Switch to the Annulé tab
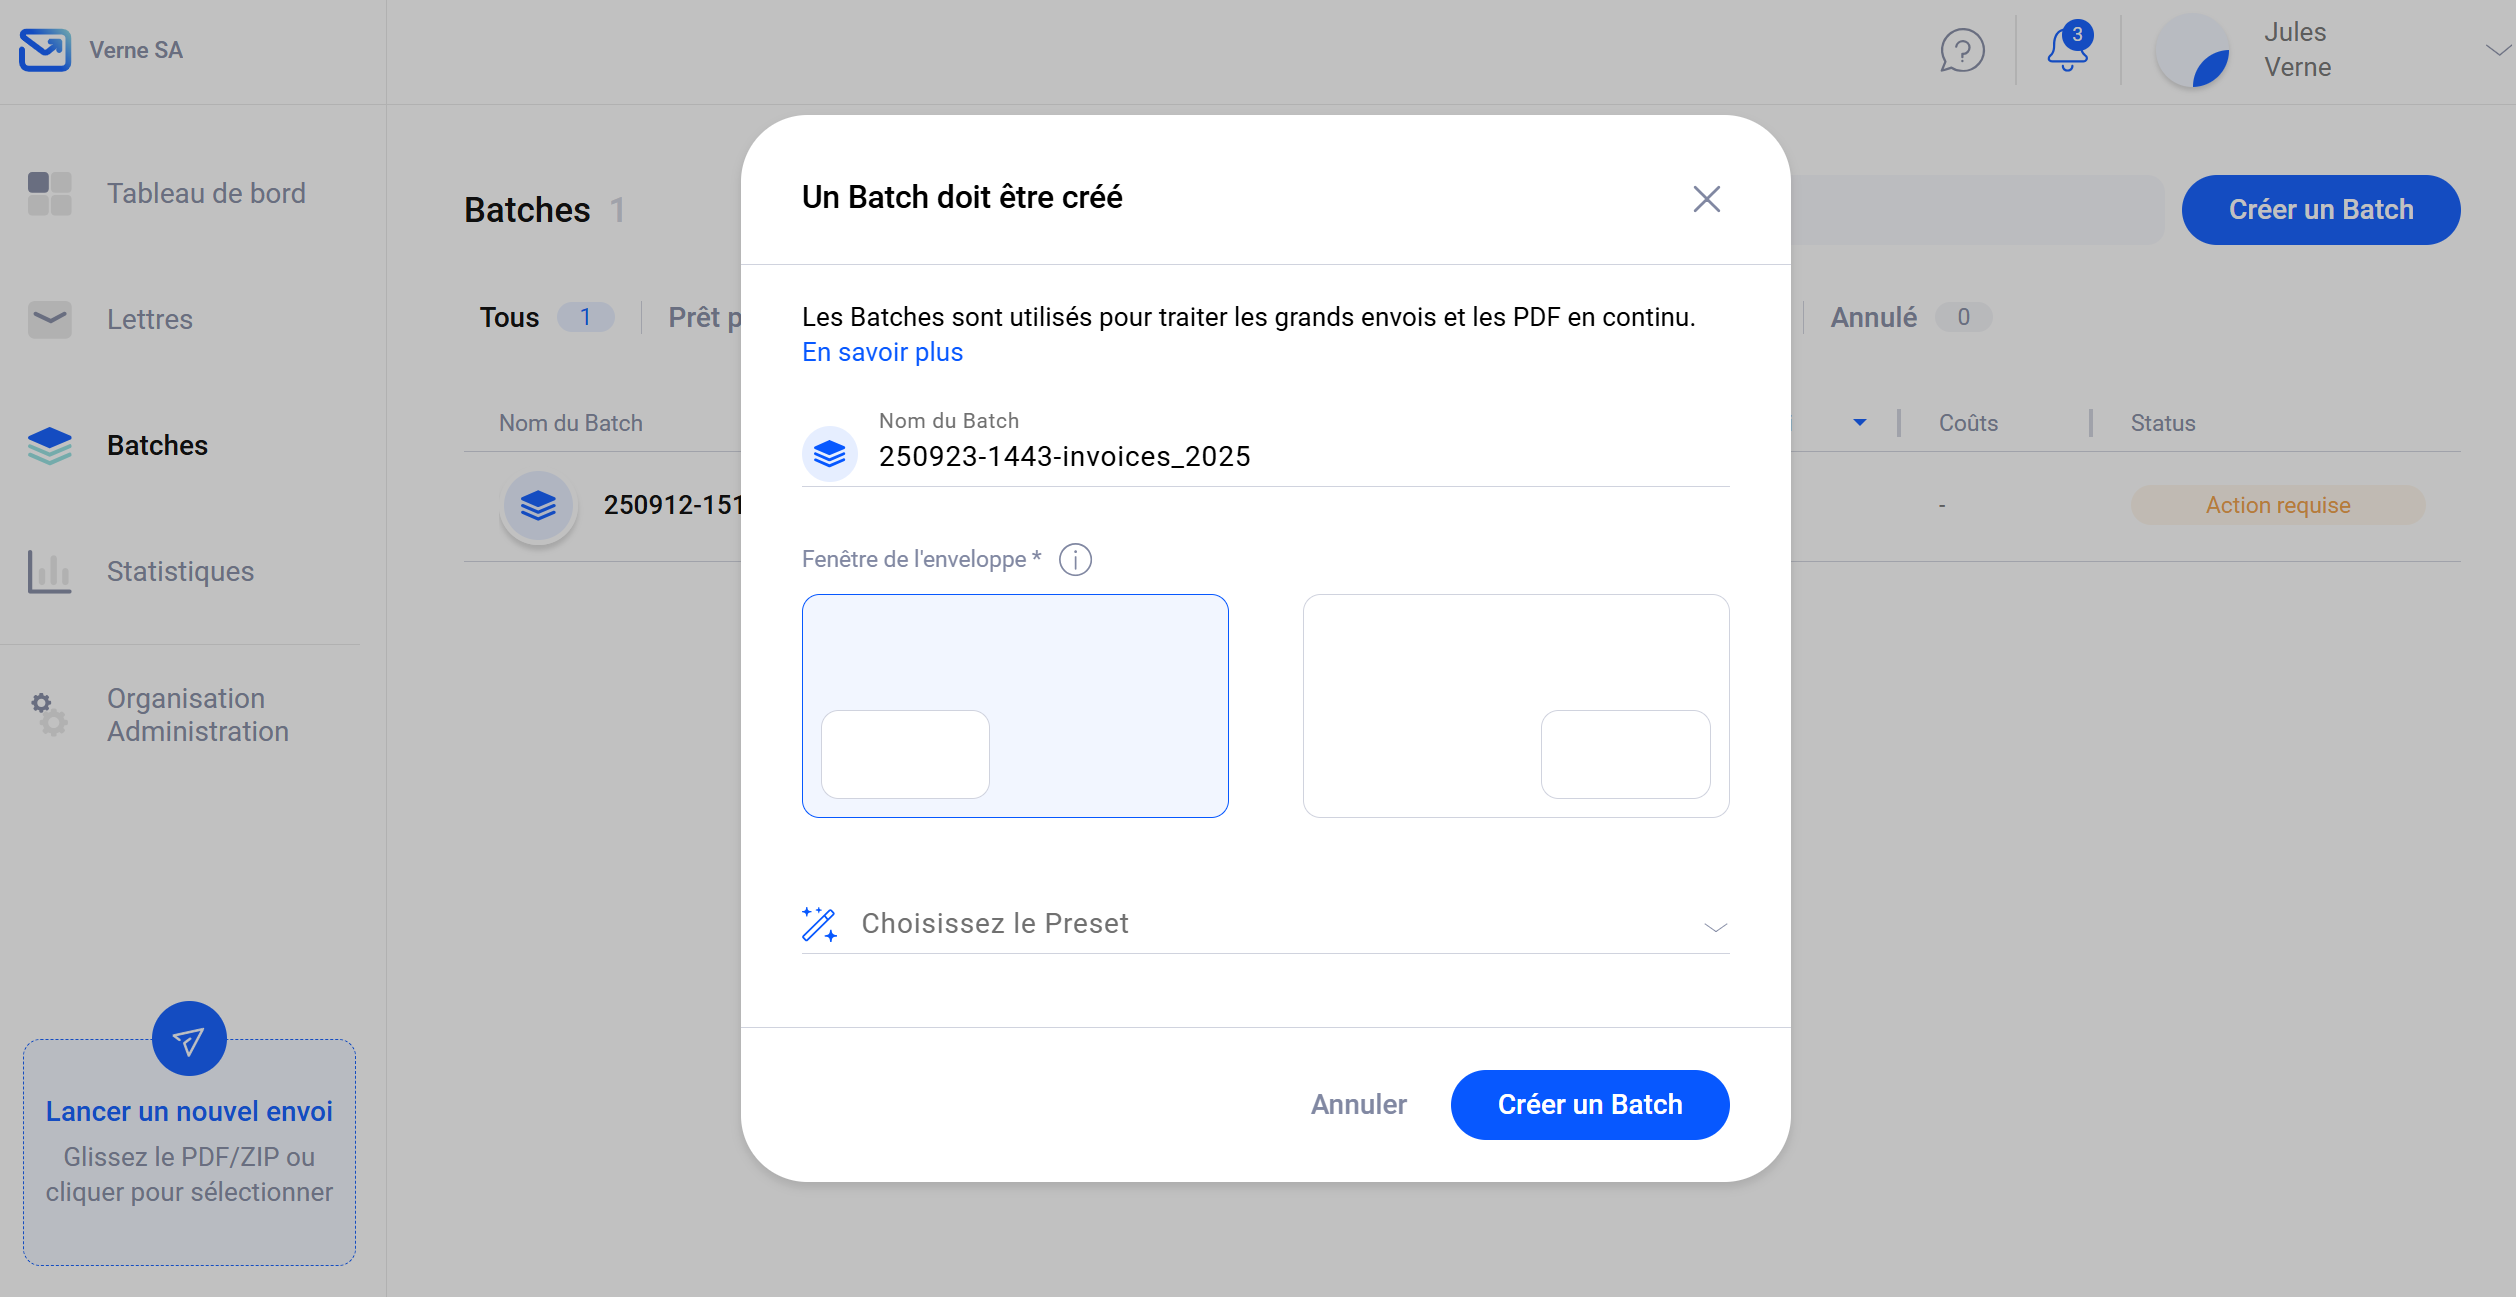 (x=1874, y=318)
